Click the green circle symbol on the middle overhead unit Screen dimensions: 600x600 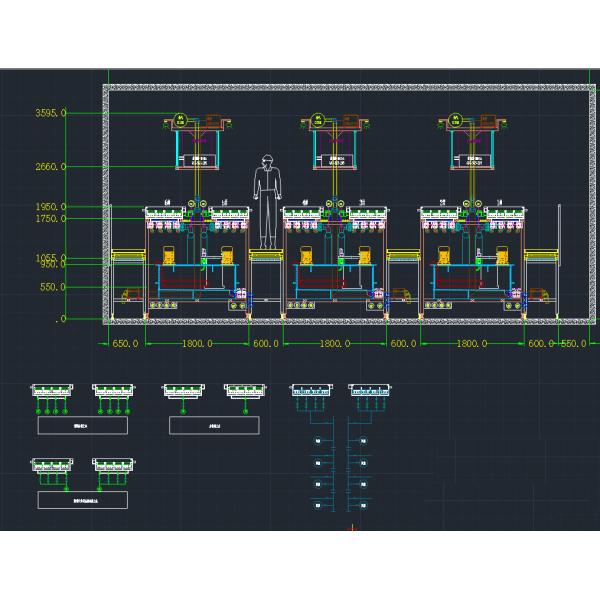coord(318,120)
